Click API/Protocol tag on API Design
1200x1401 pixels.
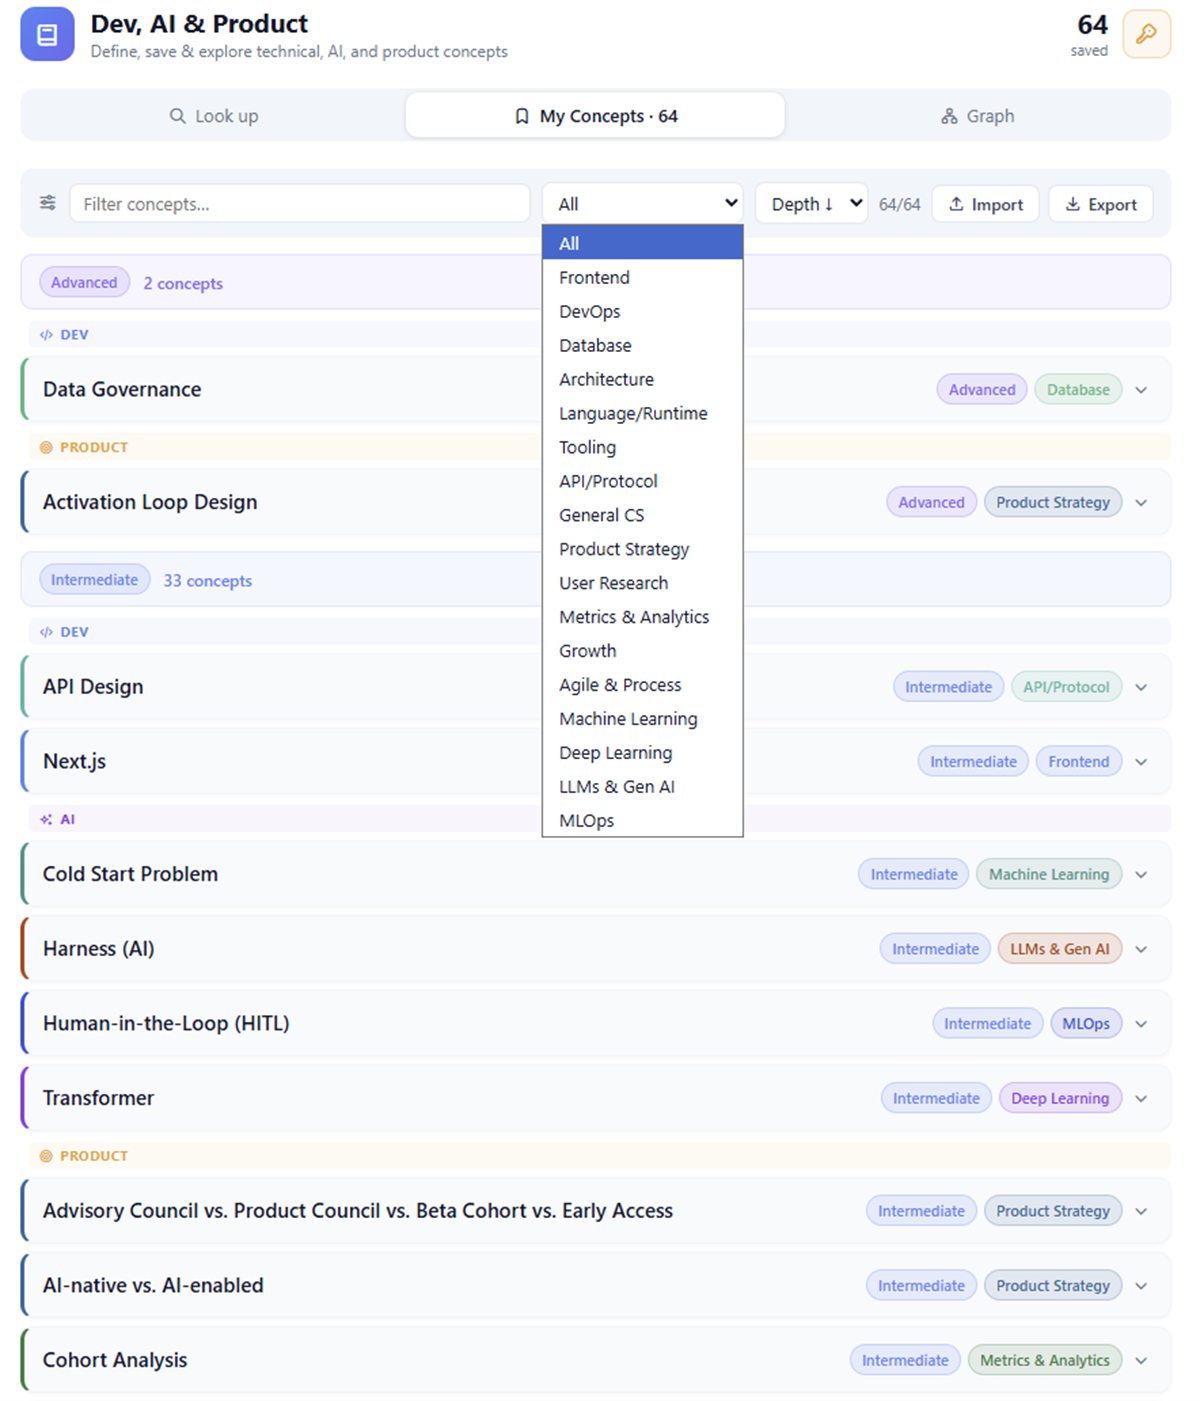(x=1066, y=687)
